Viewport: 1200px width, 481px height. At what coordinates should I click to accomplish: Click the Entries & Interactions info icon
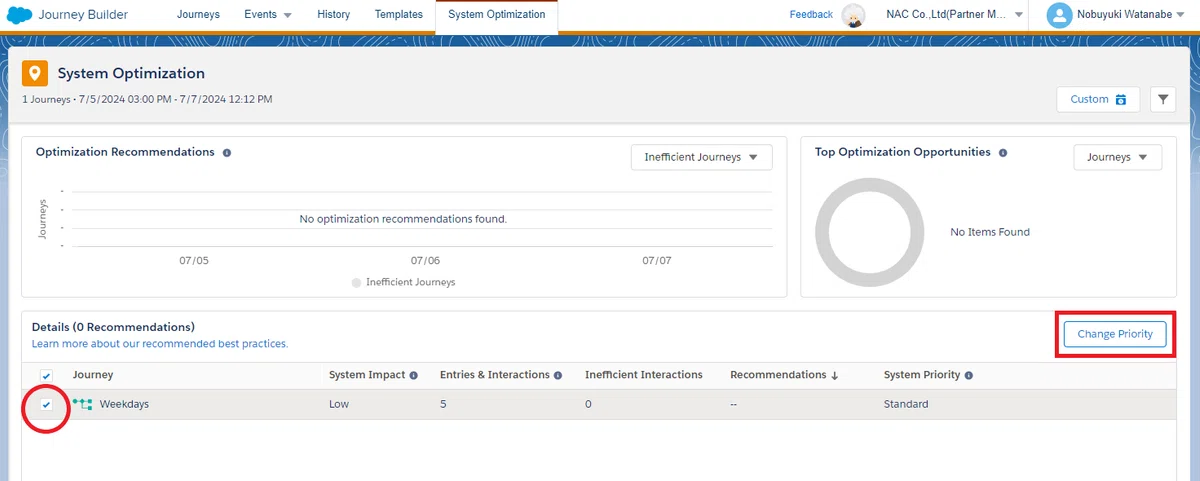(557, 375)
